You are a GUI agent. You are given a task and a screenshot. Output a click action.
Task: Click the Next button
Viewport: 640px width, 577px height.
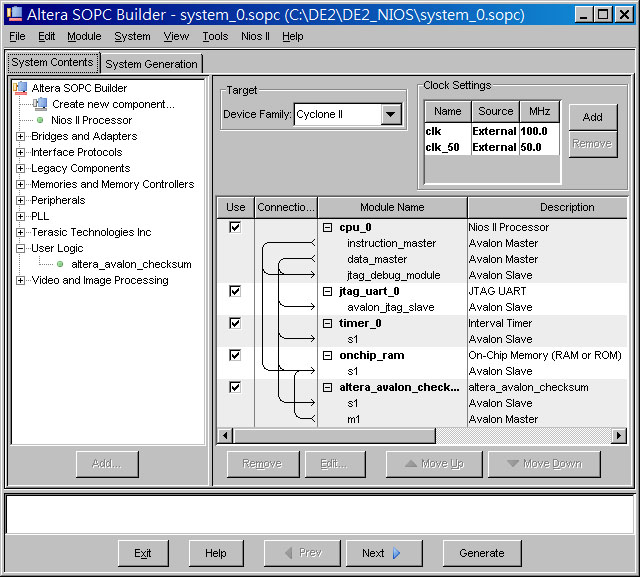[384, 553]
